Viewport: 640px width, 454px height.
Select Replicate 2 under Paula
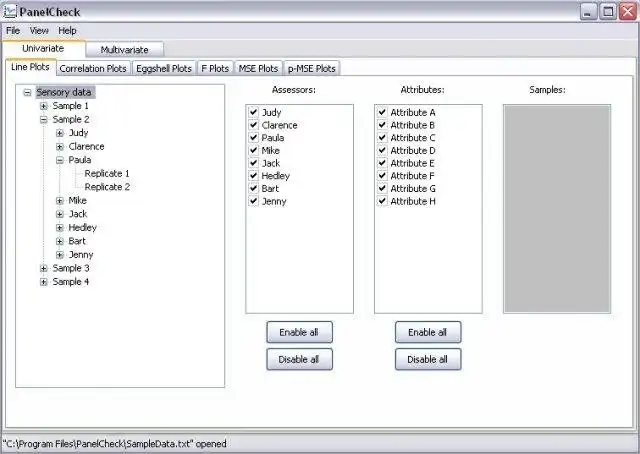point(107,187)
